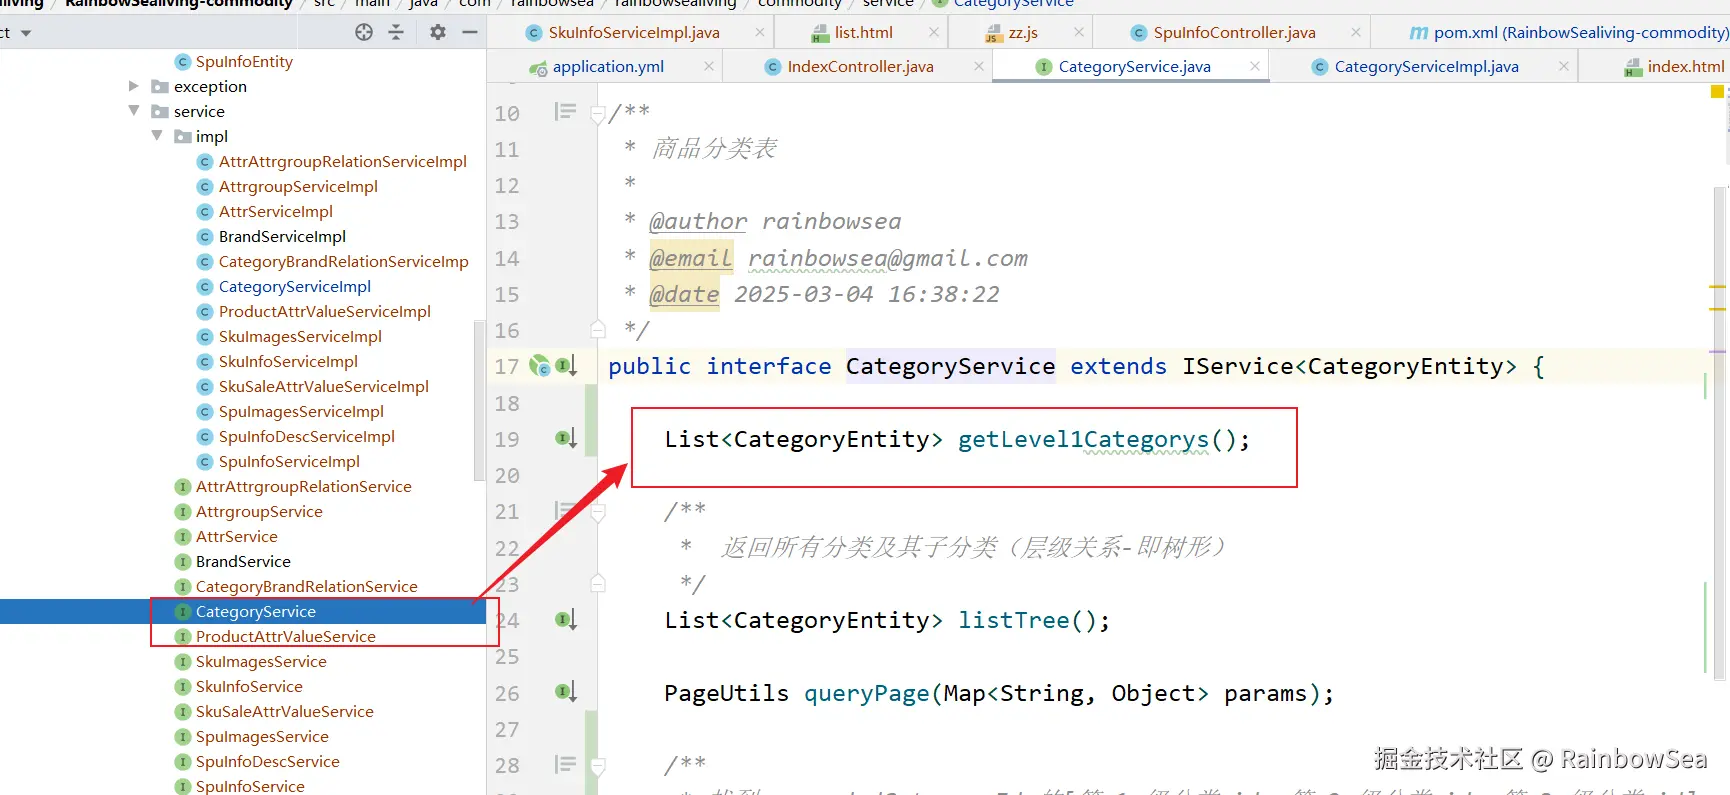Close the SkuInfoServiceImpl.java tab
This screenshot has width=1730, height=795.
pos(760,32)
